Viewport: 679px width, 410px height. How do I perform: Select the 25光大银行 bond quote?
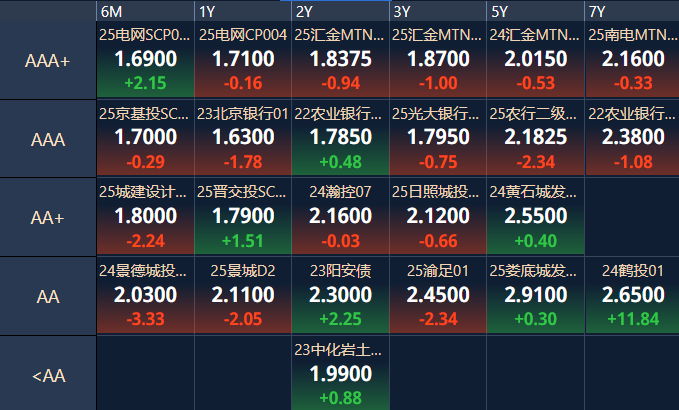pos(438,137)
